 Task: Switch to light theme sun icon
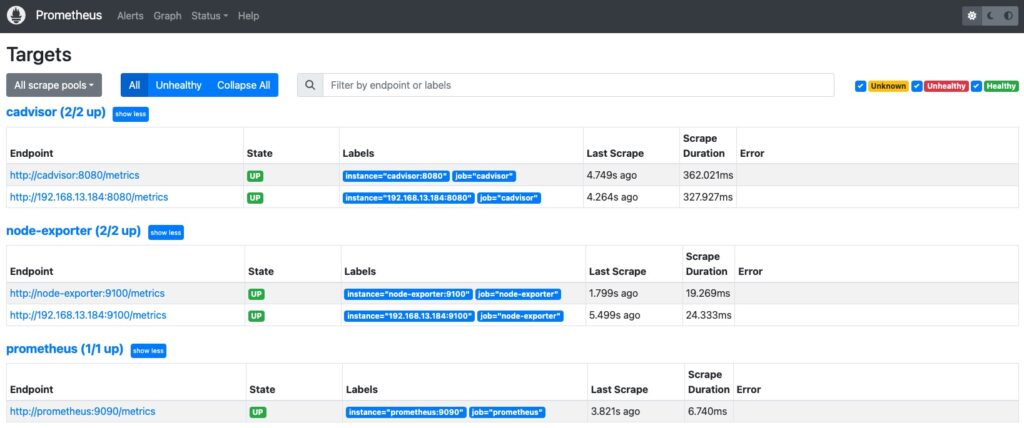(x=972, y=16)
